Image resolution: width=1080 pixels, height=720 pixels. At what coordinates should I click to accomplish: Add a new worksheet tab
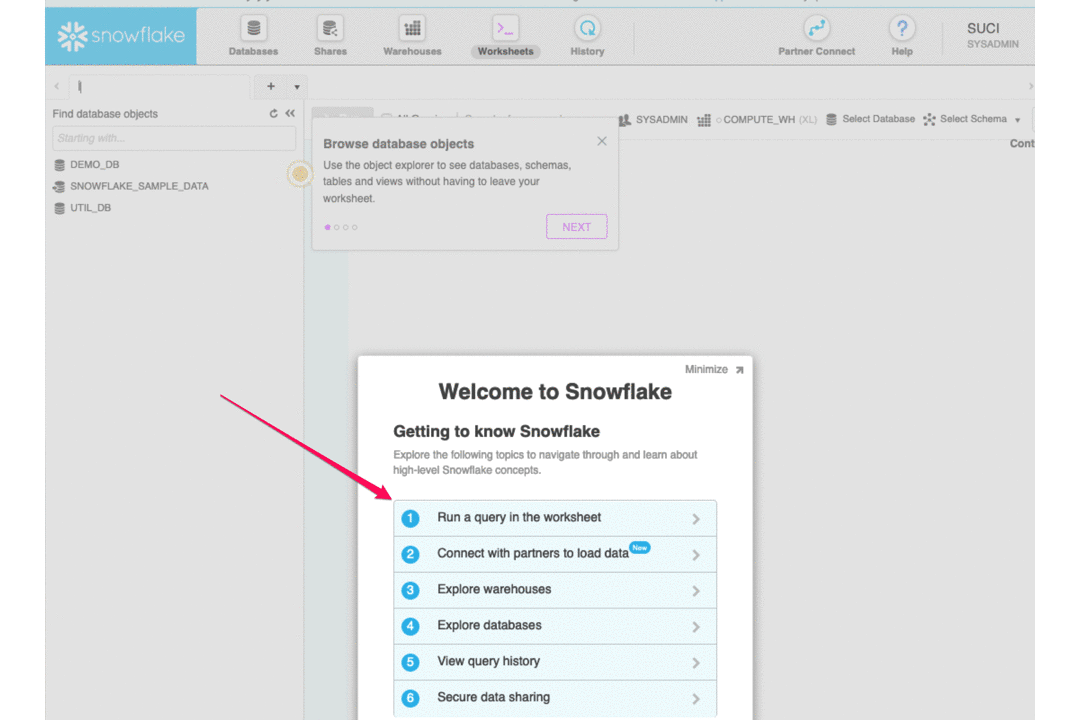click(x=271, y=86)
